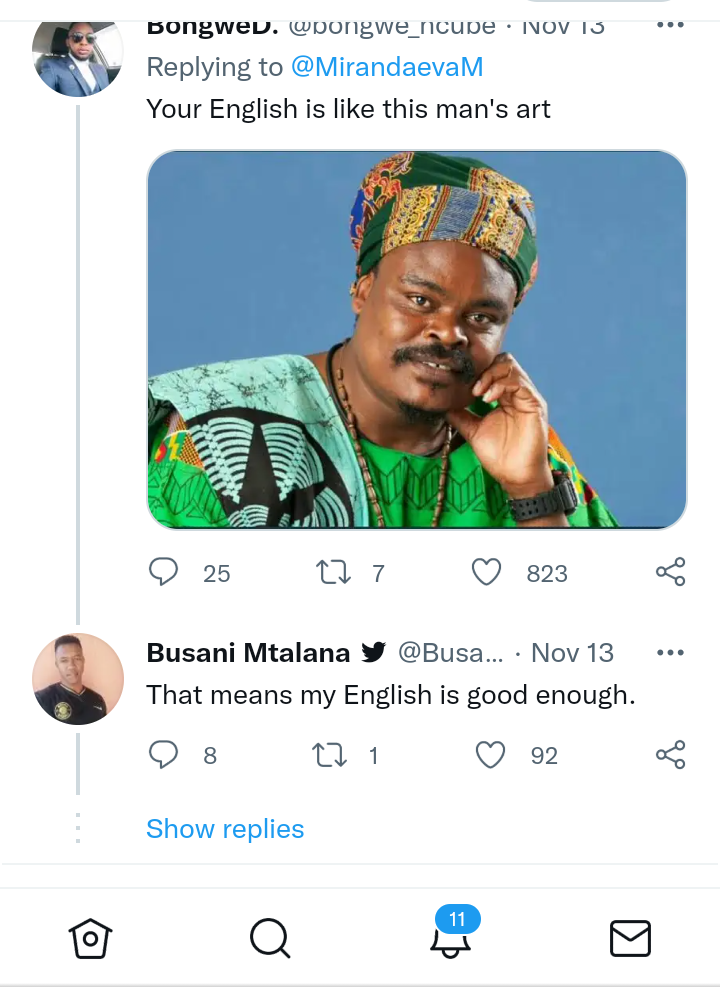The width and height of the screenshot is (720, 1003).
Task: Open more options on Busani Mtalana's tweet
Action: point(670,653)
